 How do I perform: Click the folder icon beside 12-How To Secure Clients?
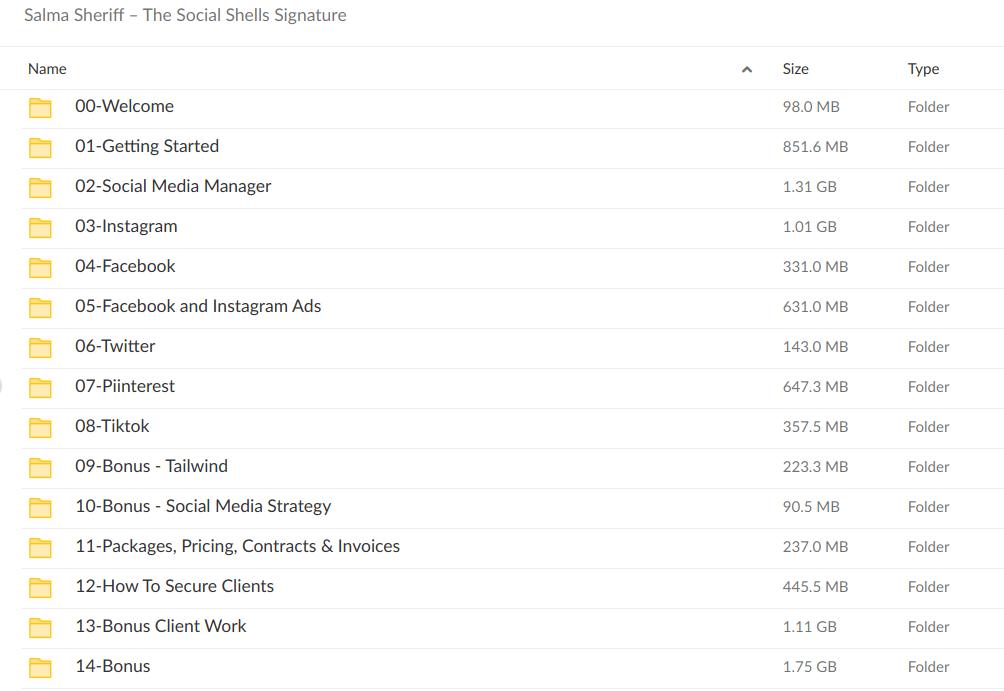tap(40, 587)
